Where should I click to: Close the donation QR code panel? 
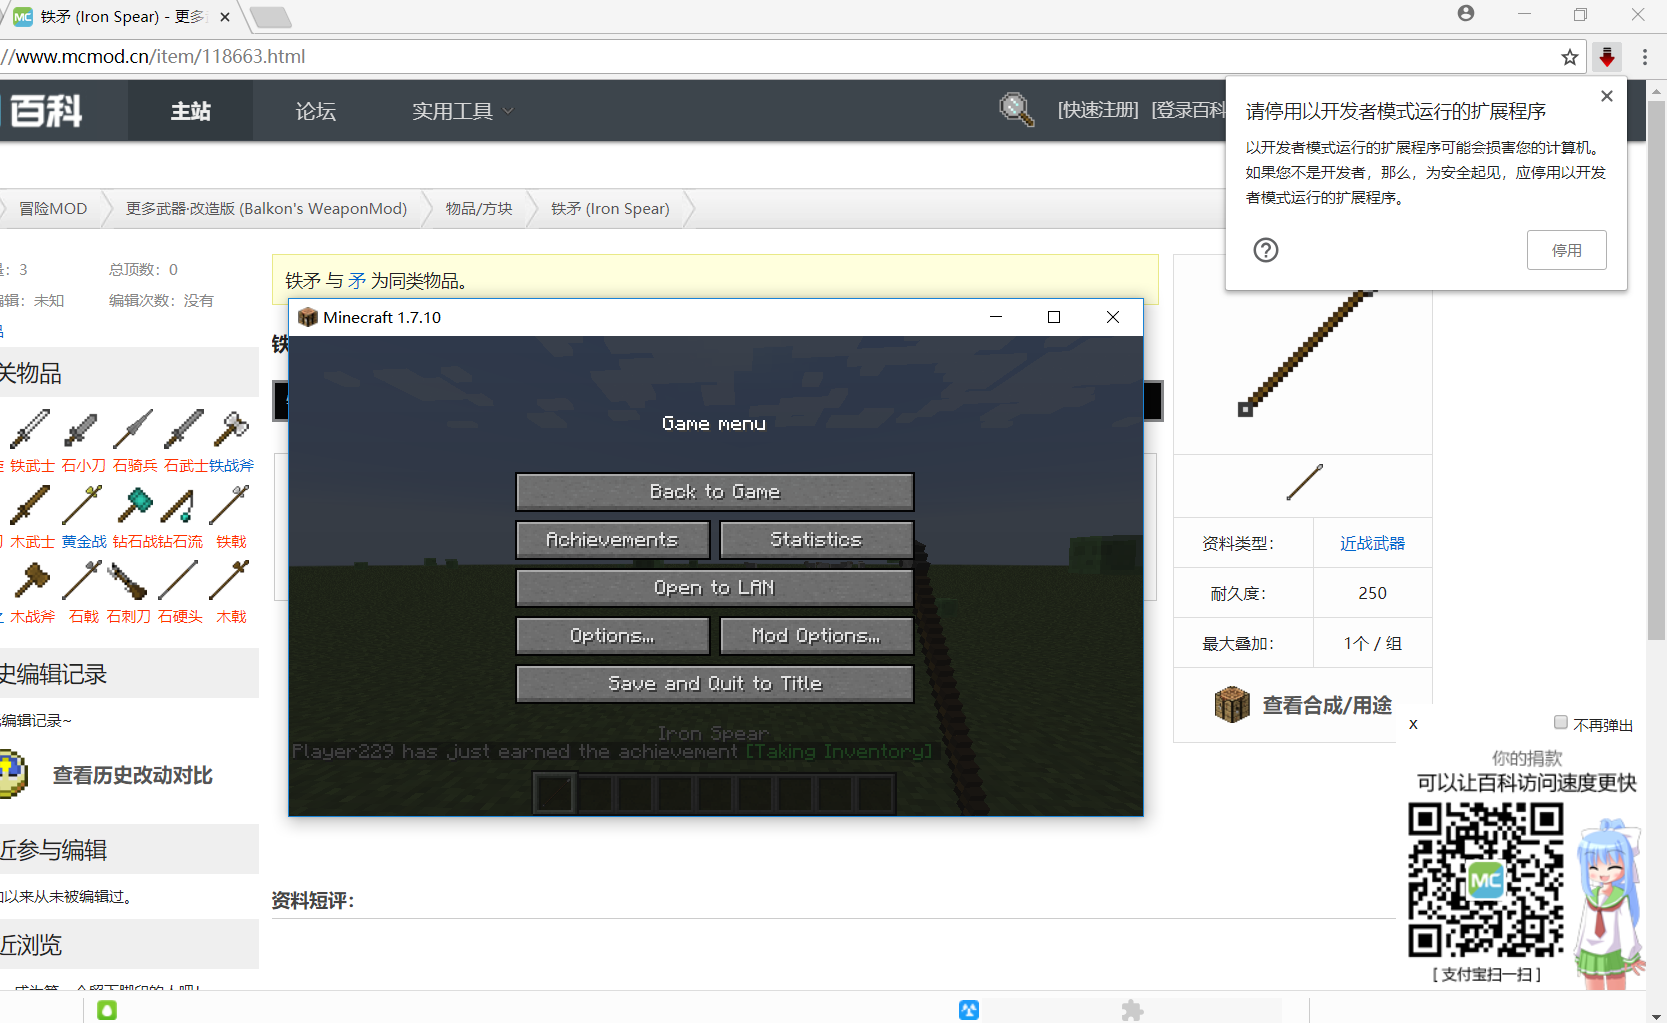coord(1413,724)
